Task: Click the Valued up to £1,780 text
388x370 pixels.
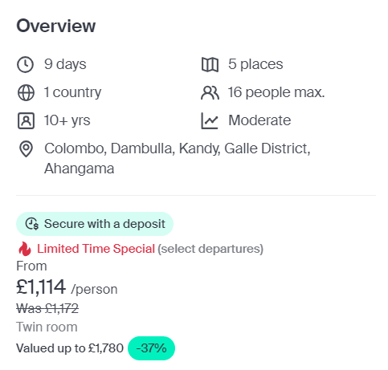Action: pyautogui.click(x=70, y=348)
